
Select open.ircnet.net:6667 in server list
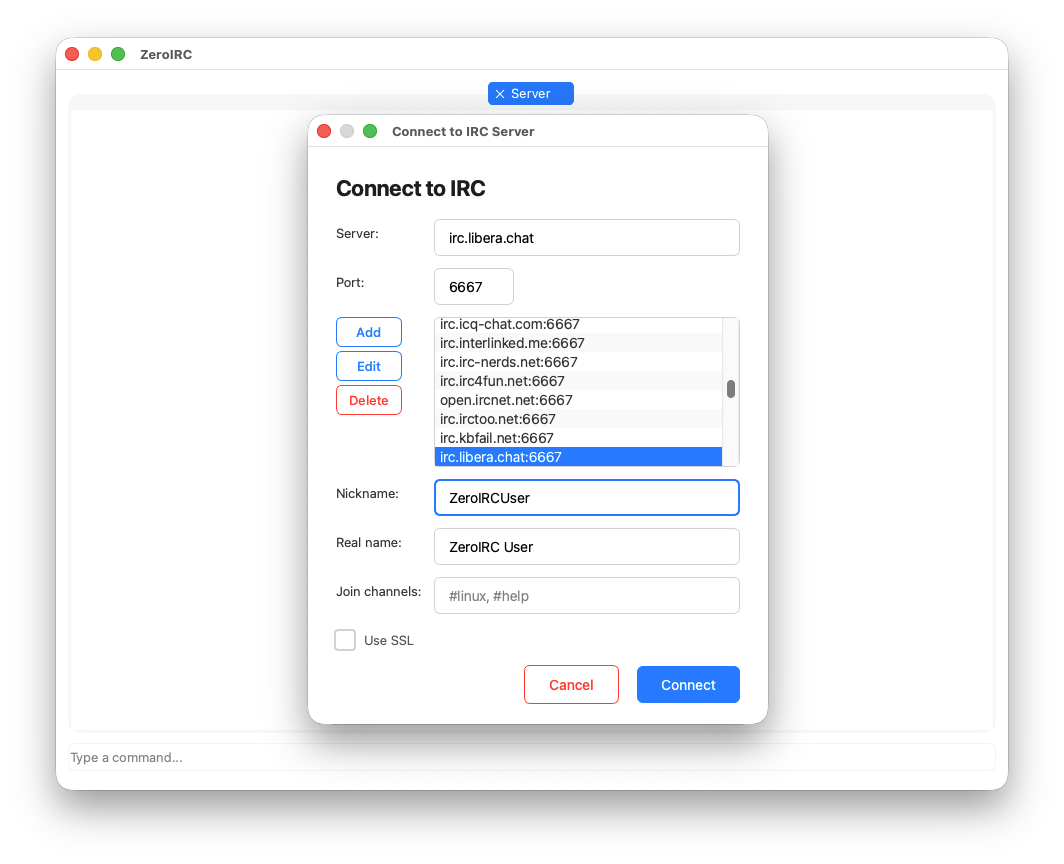(578, 400)
